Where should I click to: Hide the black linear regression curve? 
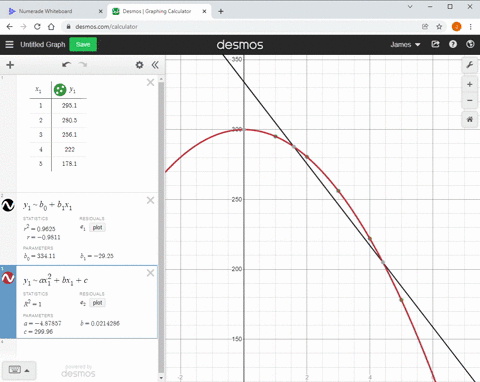8,205
